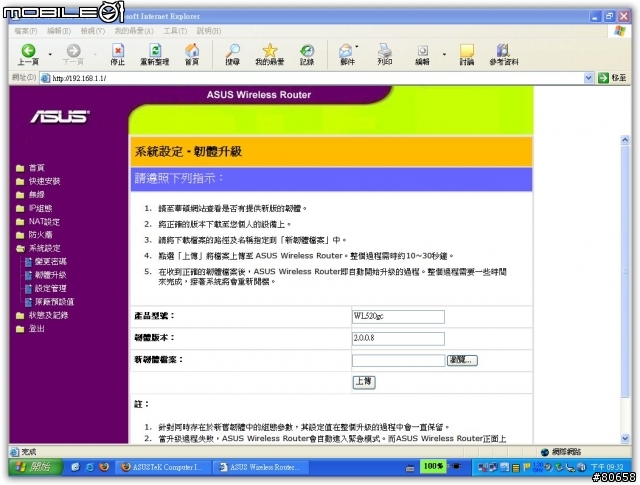
Task: Click the 移至 Go arrow button
Action: (611, 78)
